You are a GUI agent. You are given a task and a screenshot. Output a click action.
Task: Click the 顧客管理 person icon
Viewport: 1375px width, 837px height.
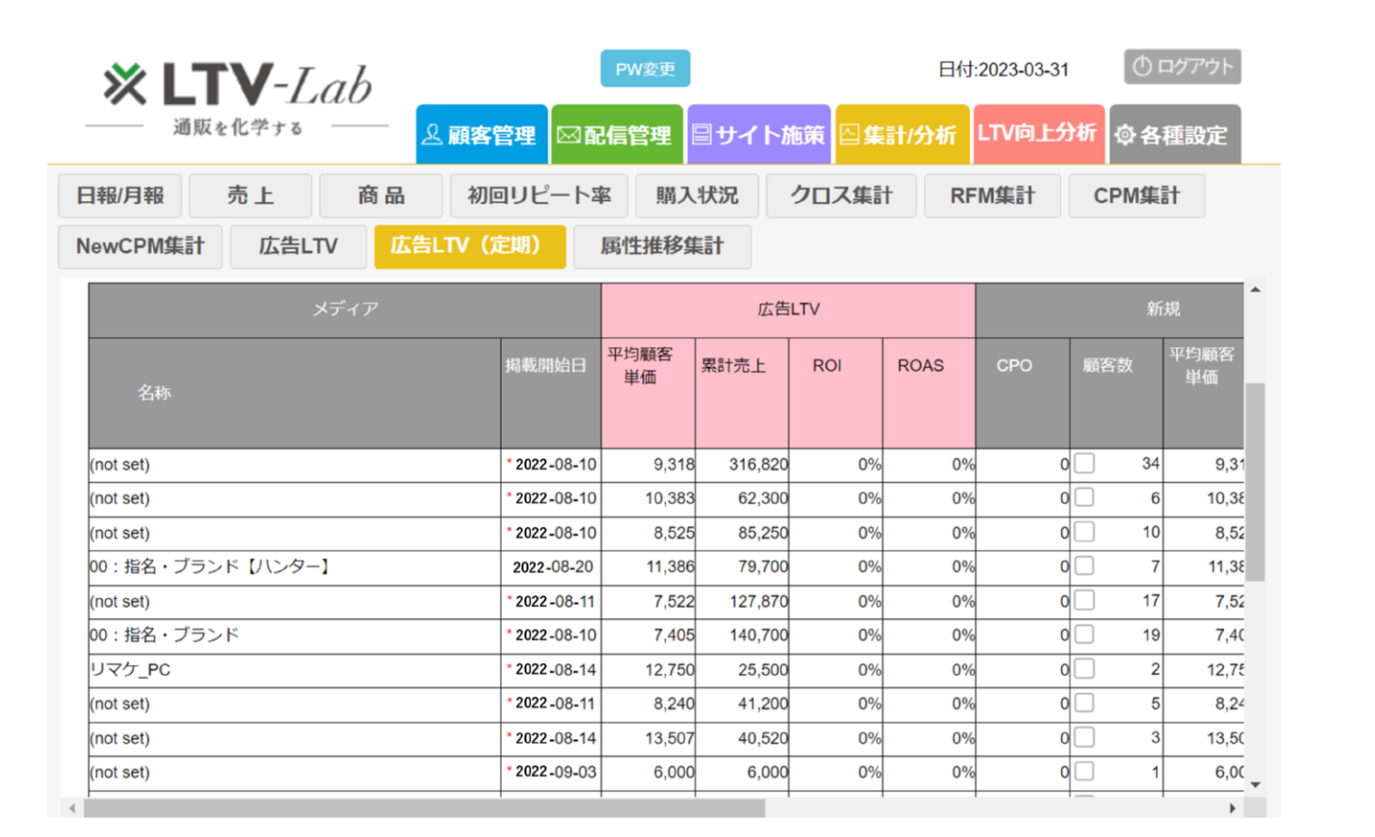pyautogui.click(x=432, y=135)
